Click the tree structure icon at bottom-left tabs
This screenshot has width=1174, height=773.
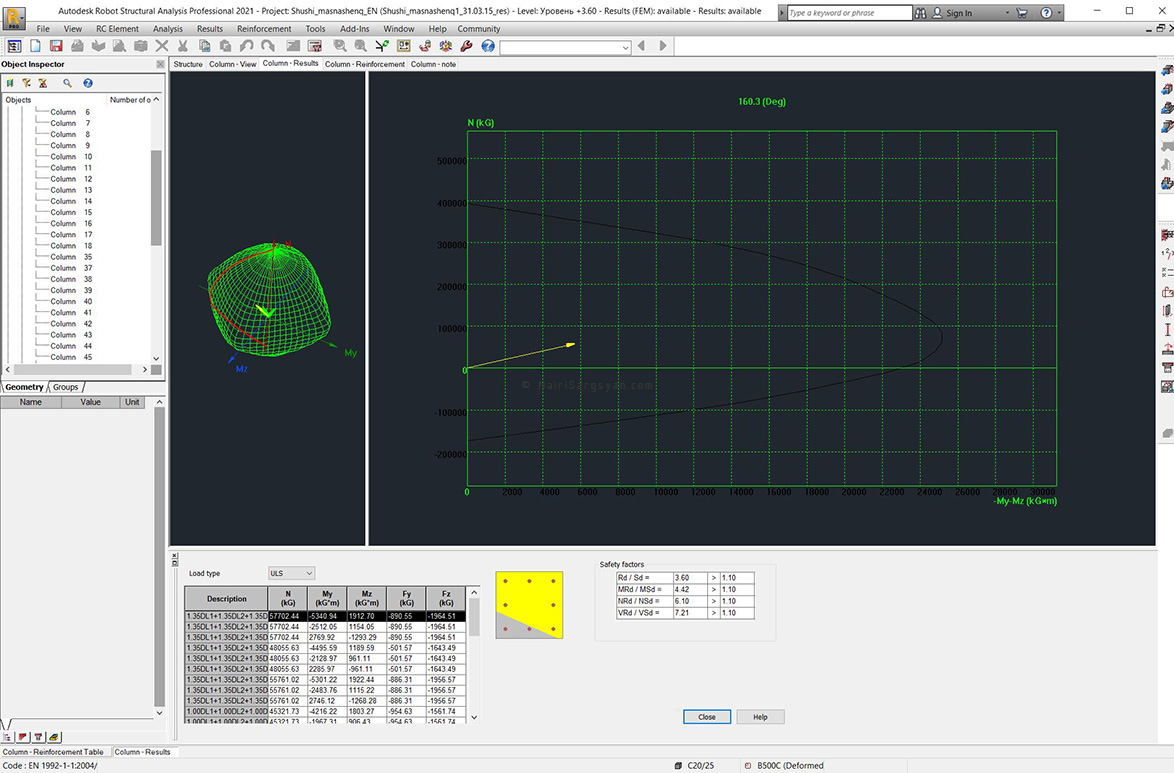(7, 737)
